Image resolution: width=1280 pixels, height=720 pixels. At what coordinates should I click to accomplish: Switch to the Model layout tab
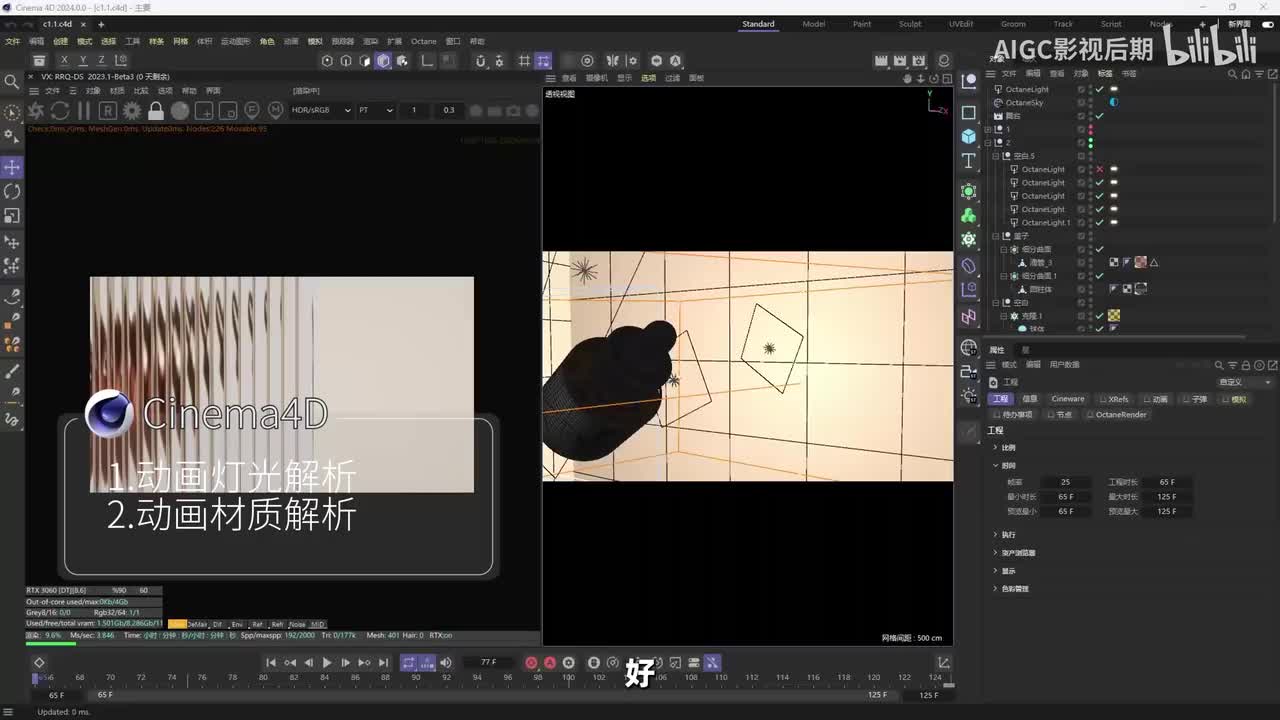[x=814, y=24]
